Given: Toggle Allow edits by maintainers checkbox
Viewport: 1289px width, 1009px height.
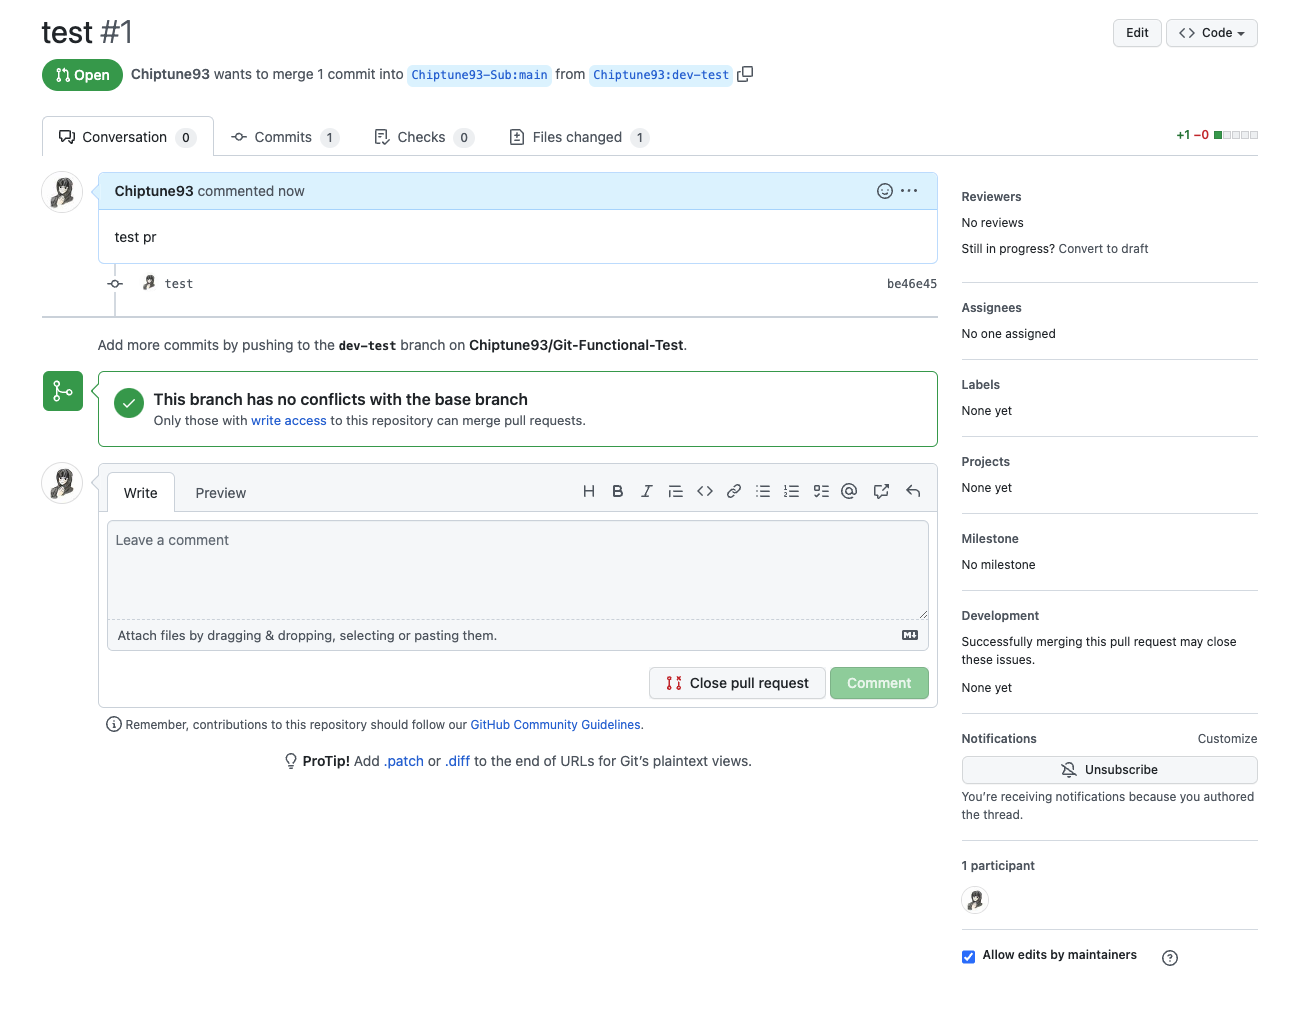Looking at the screenshot, I should tap(968, 957).
